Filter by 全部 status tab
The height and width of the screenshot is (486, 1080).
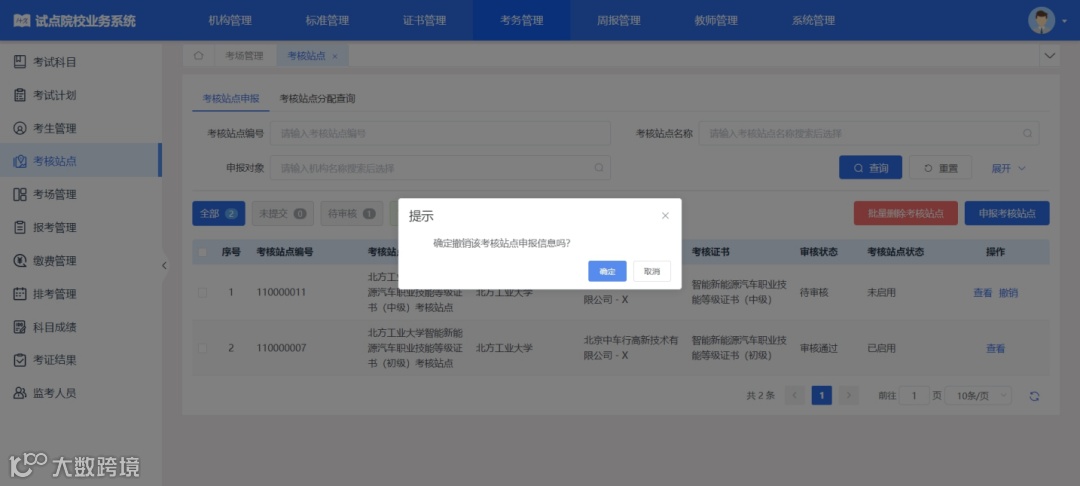coord(218,213)
